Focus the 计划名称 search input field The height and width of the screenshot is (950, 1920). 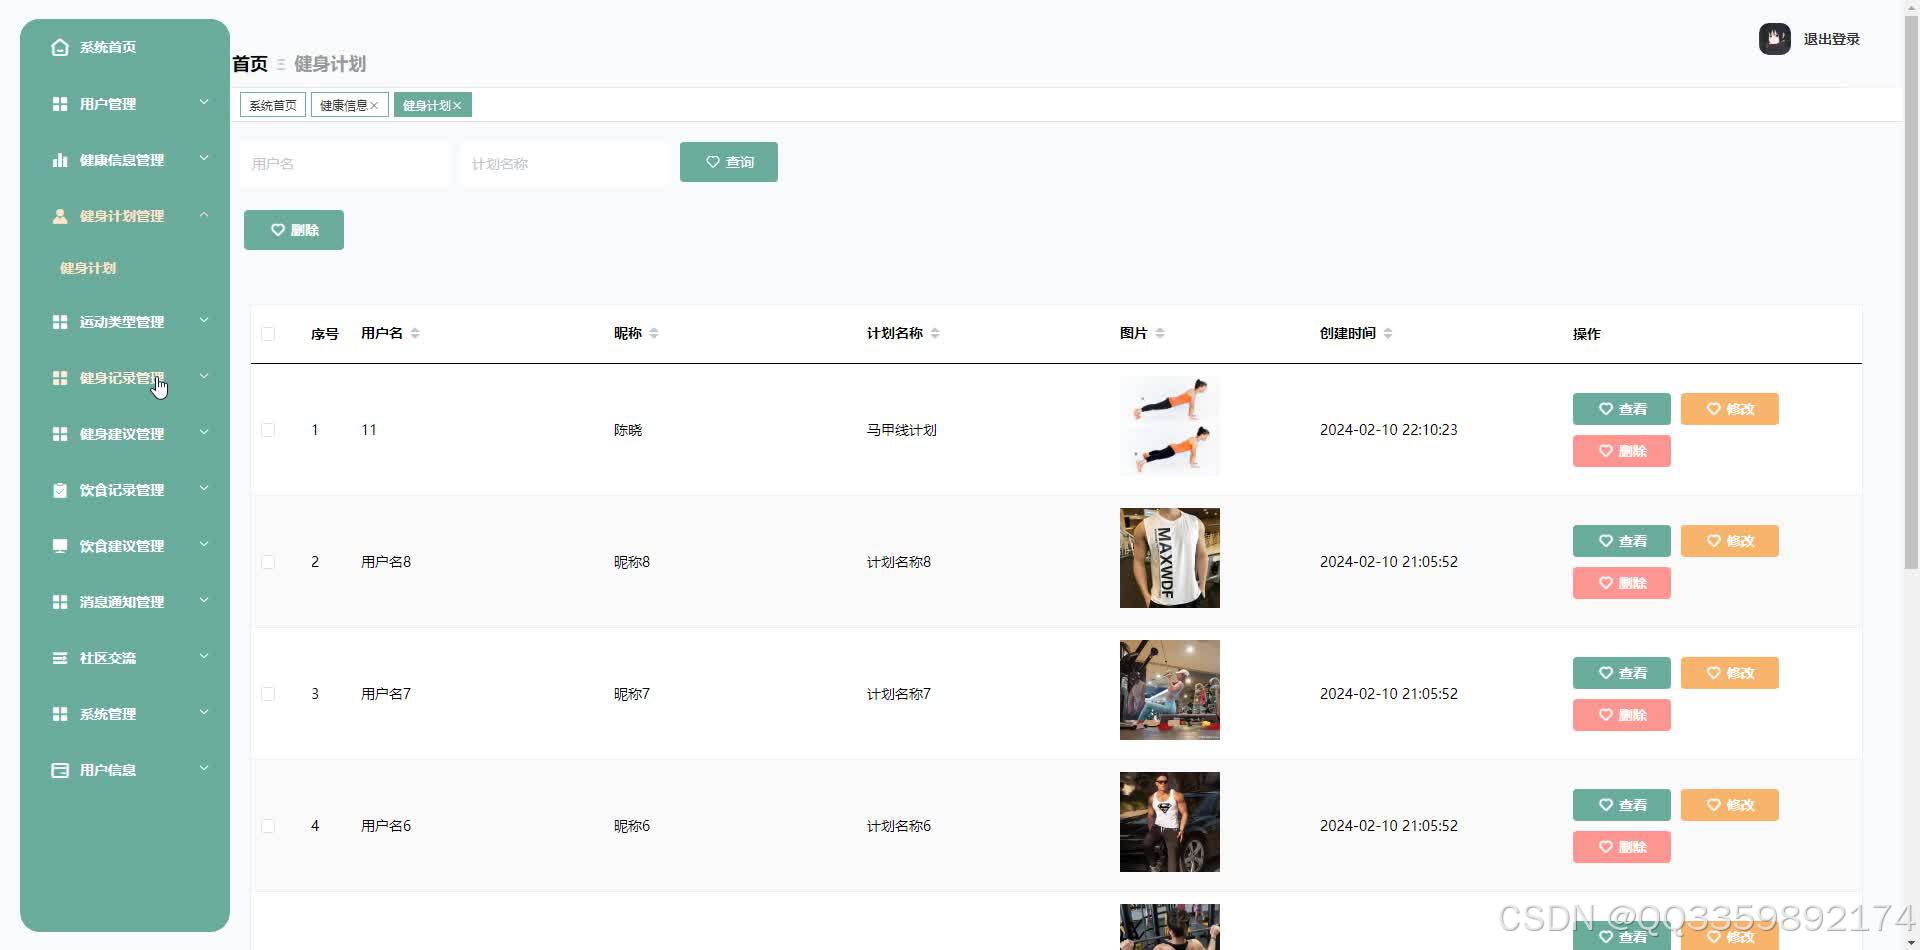565,163
